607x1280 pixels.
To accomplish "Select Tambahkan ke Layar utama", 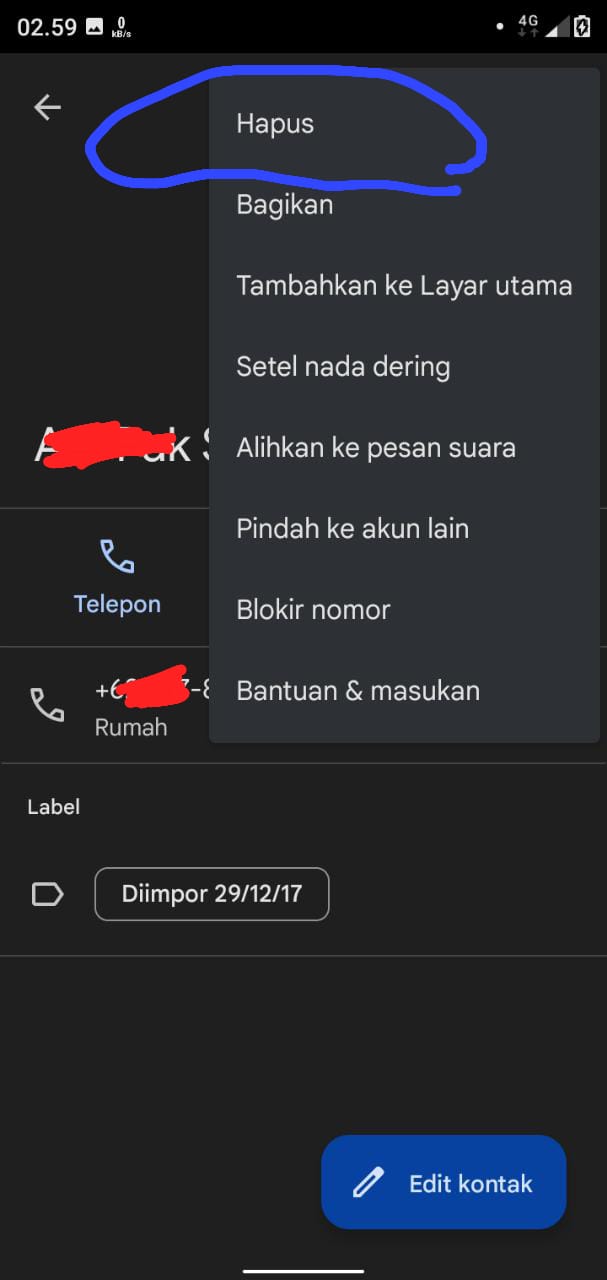I will [x=404, y=286].
